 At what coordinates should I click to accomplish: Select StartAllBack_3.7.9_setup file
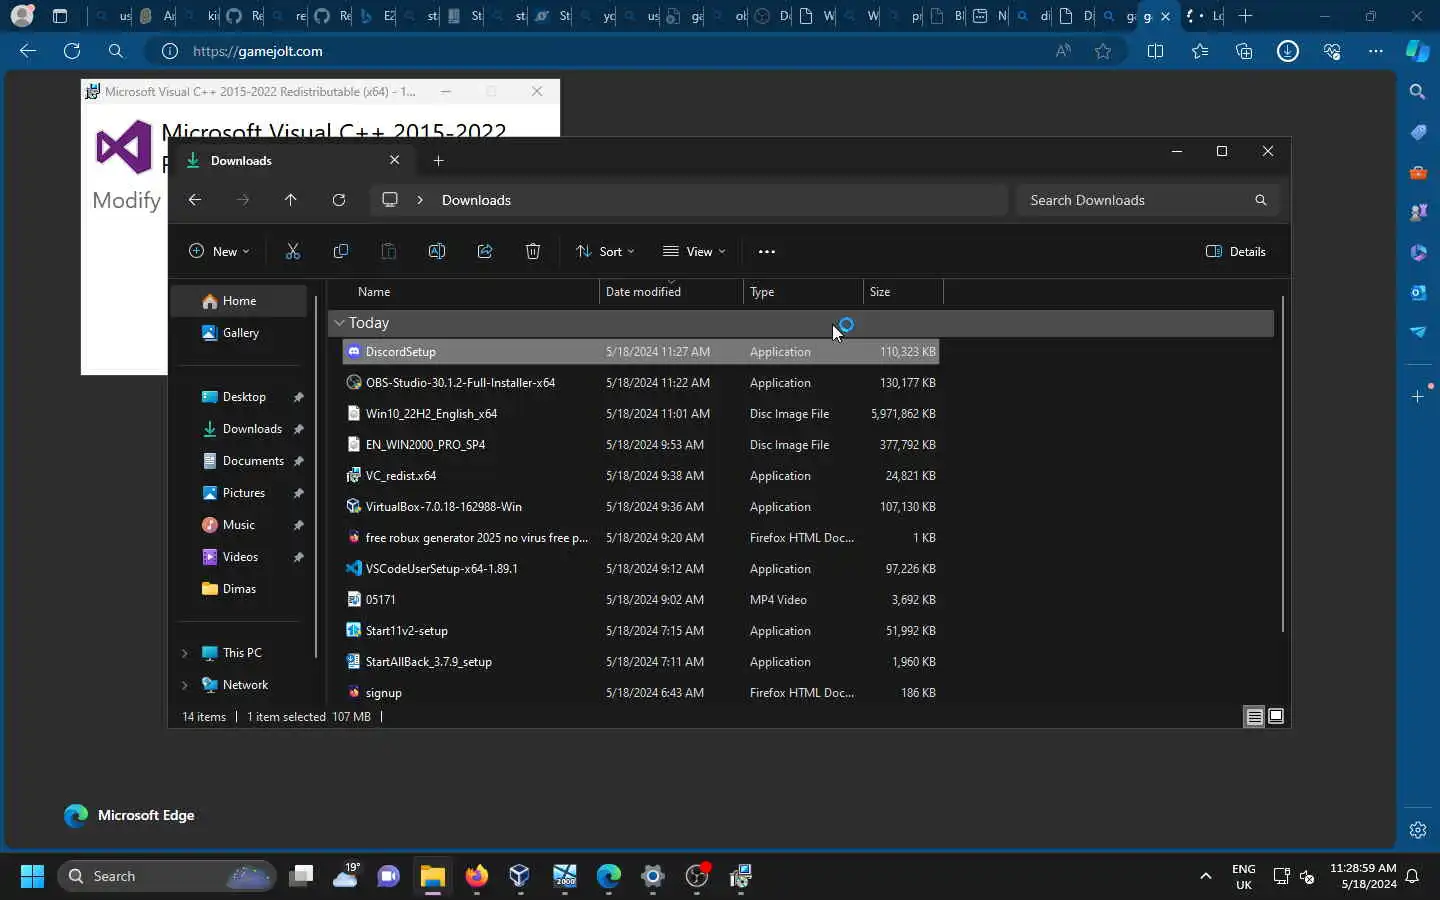coord(640,662)
